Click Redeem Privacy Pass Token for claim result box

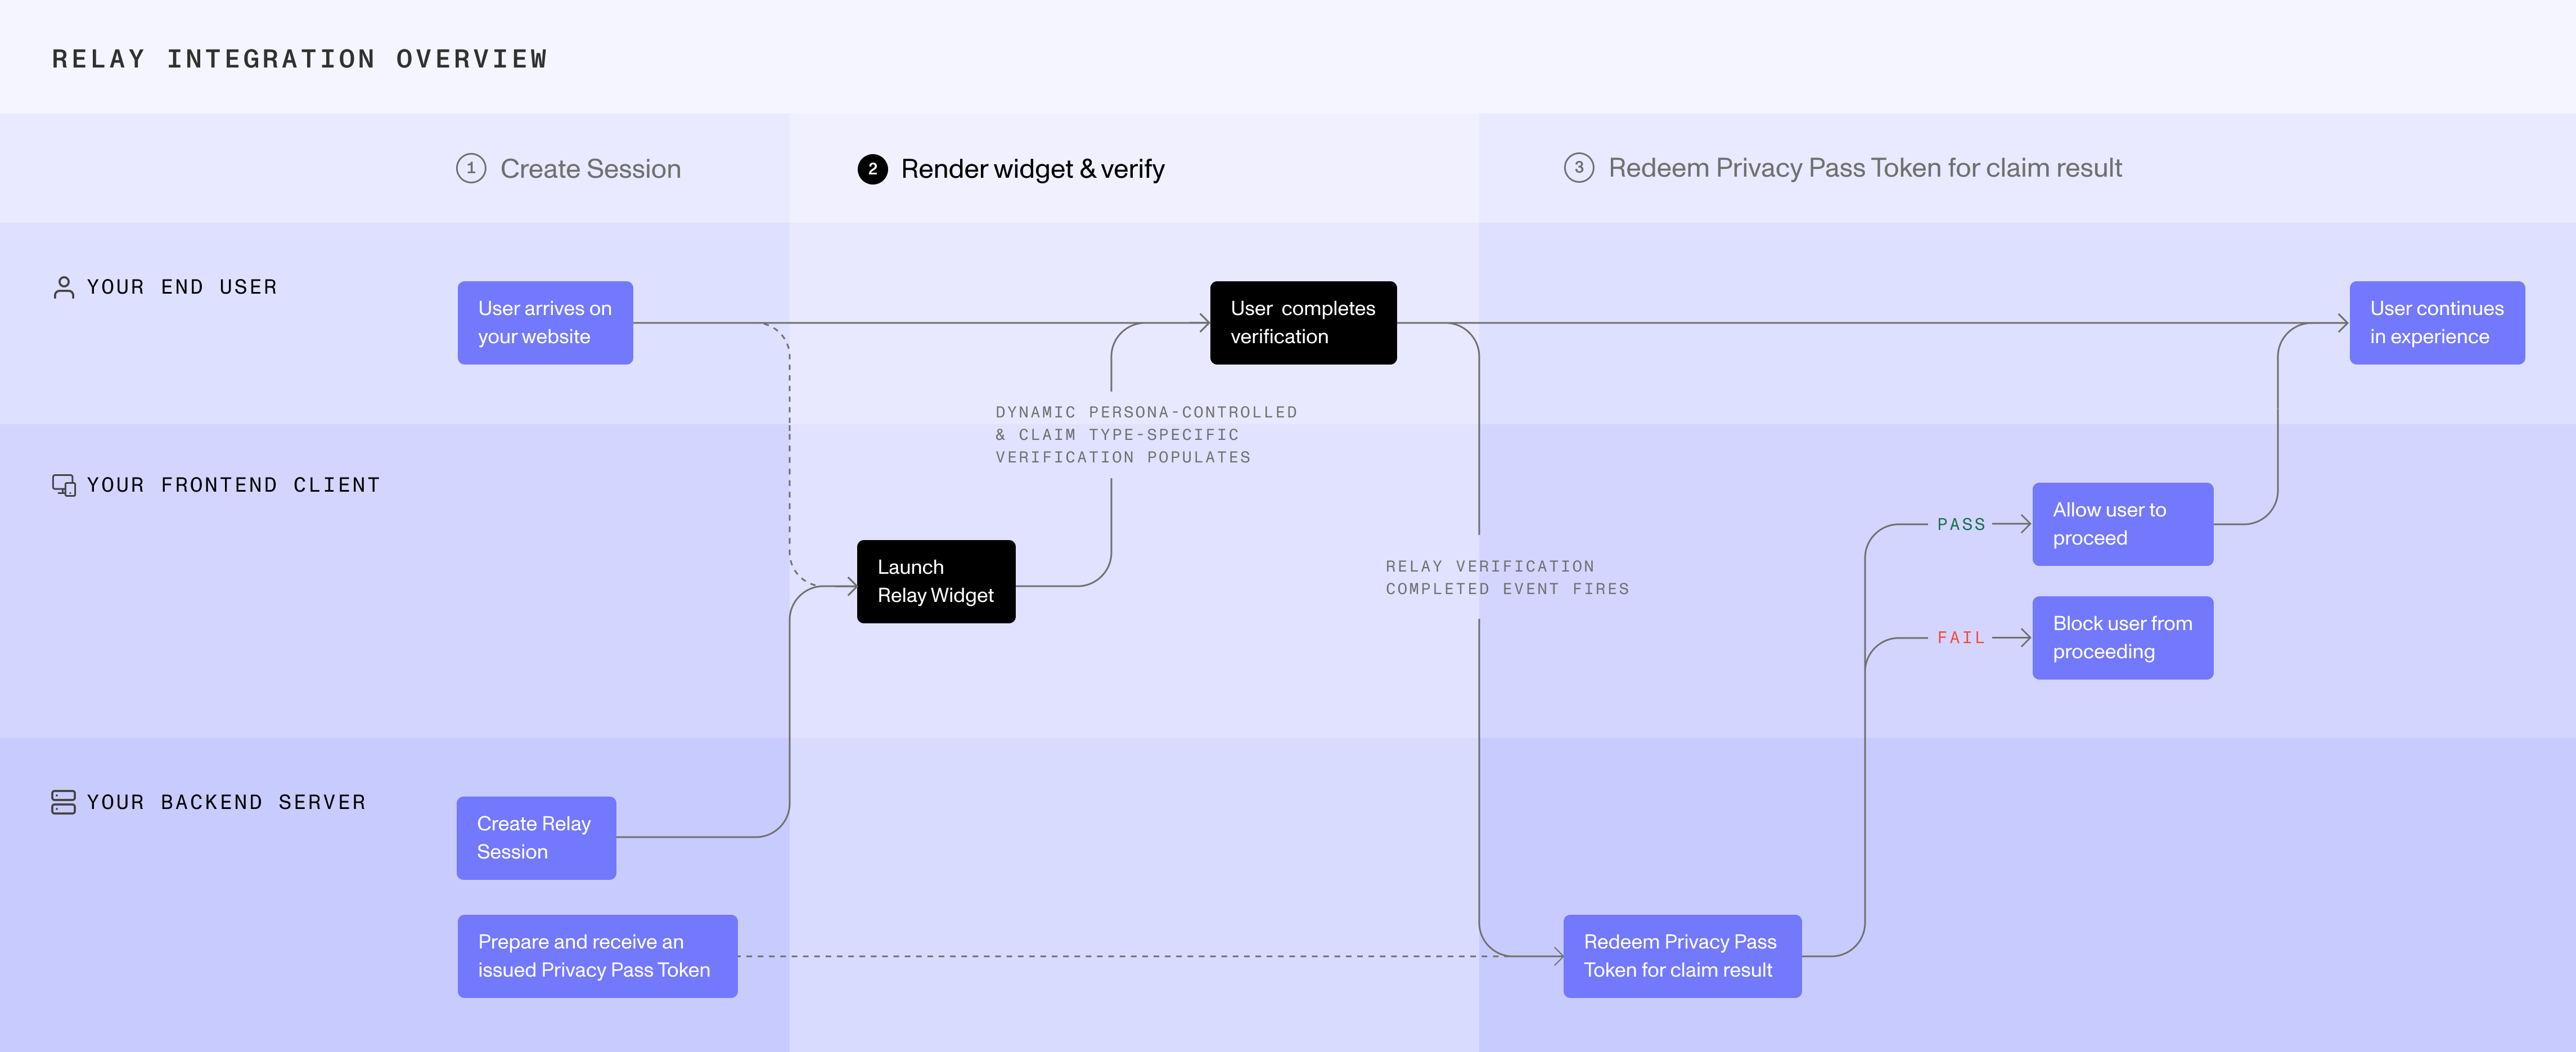[x=1682, y=956]
